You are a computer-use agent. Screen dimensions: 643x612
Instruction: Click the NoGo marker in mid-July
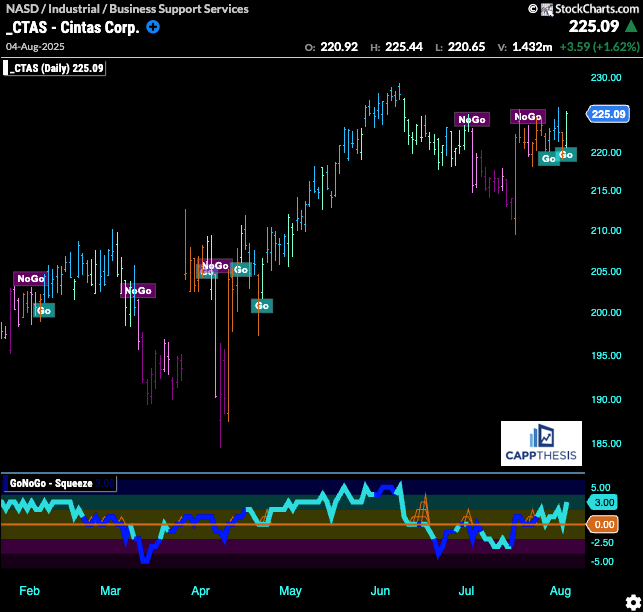(528, 117)
